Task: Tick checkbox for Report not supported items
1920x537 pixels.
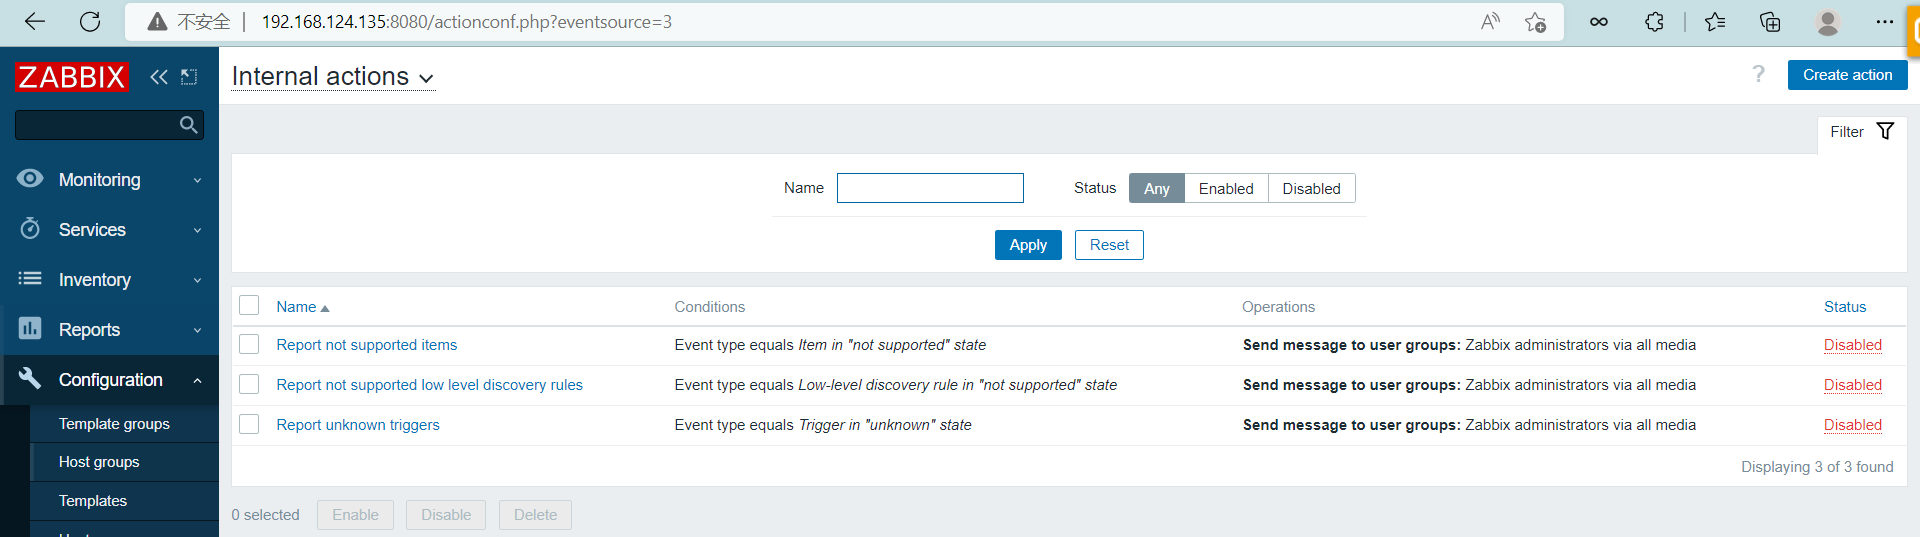Action: tap(250, 345)
